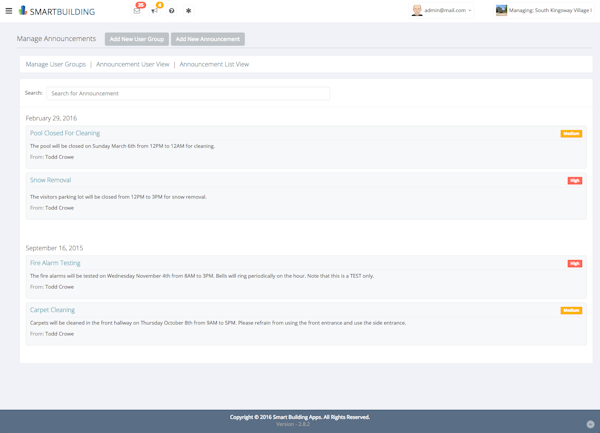Click the admin user avatar
The width and height of the screenshot is (600, 433).
click(x=417, y=10)
